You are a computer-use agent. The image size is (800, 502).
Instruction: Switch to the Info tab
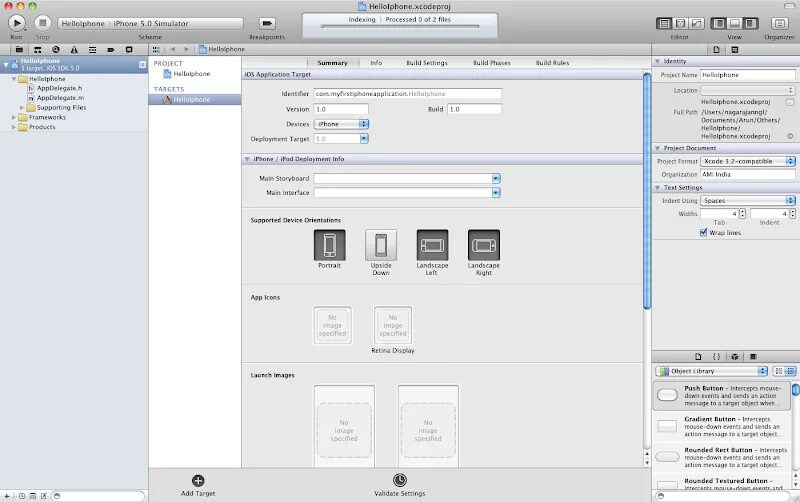[x=376, y=63]
